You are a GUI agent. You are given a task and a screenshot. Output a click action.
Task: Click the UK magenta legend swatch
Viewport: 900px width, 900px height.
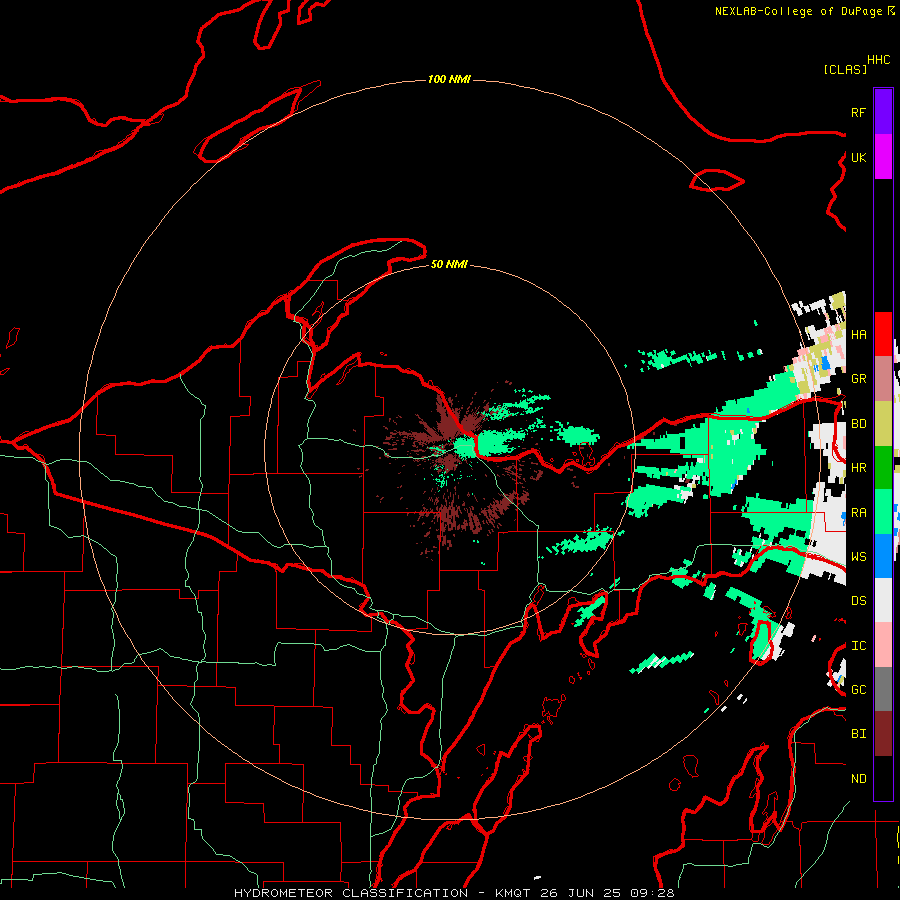[883, 157]
